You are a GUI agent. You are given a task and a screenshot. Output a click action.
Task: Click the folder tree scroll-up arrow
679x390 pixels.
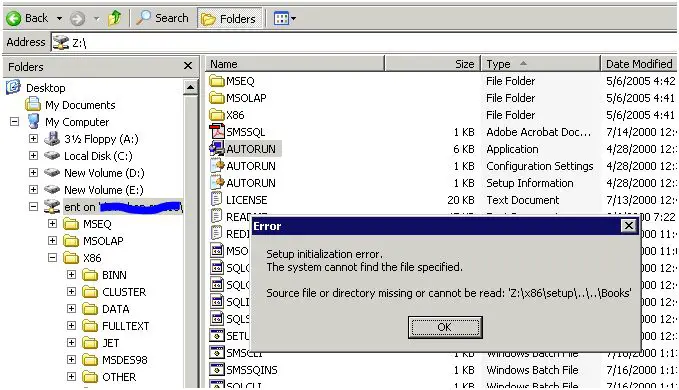pyautogui.click(x=190, y=88)
